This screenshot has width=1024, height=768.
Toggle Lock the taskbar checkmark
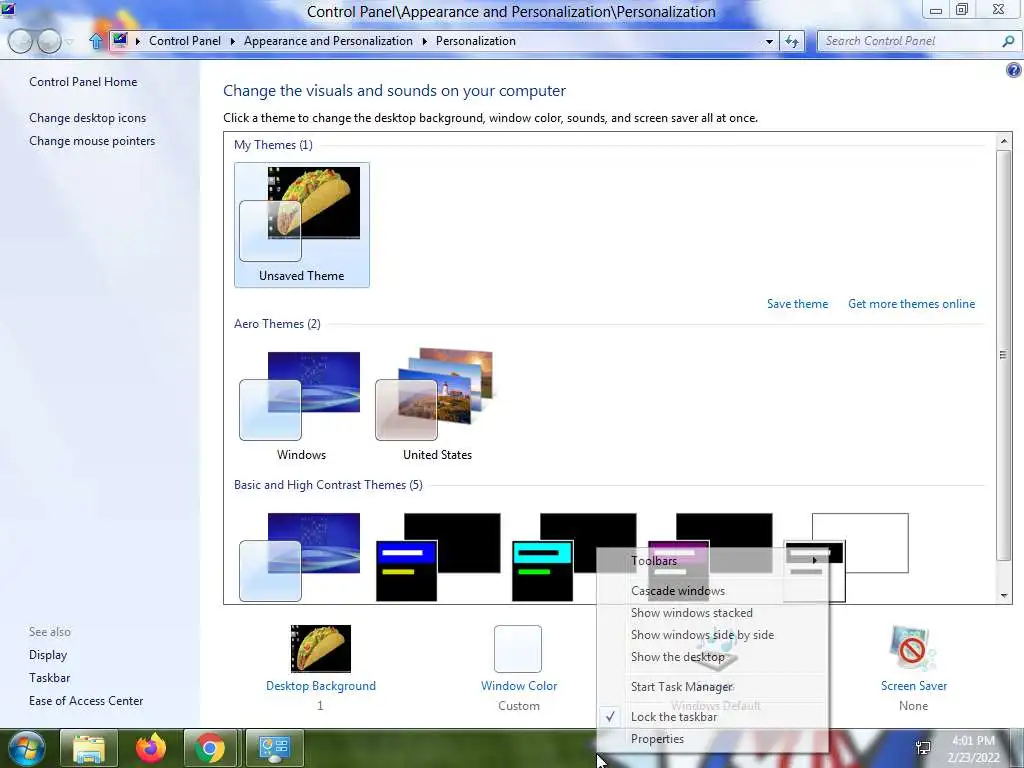click(610, 716)
